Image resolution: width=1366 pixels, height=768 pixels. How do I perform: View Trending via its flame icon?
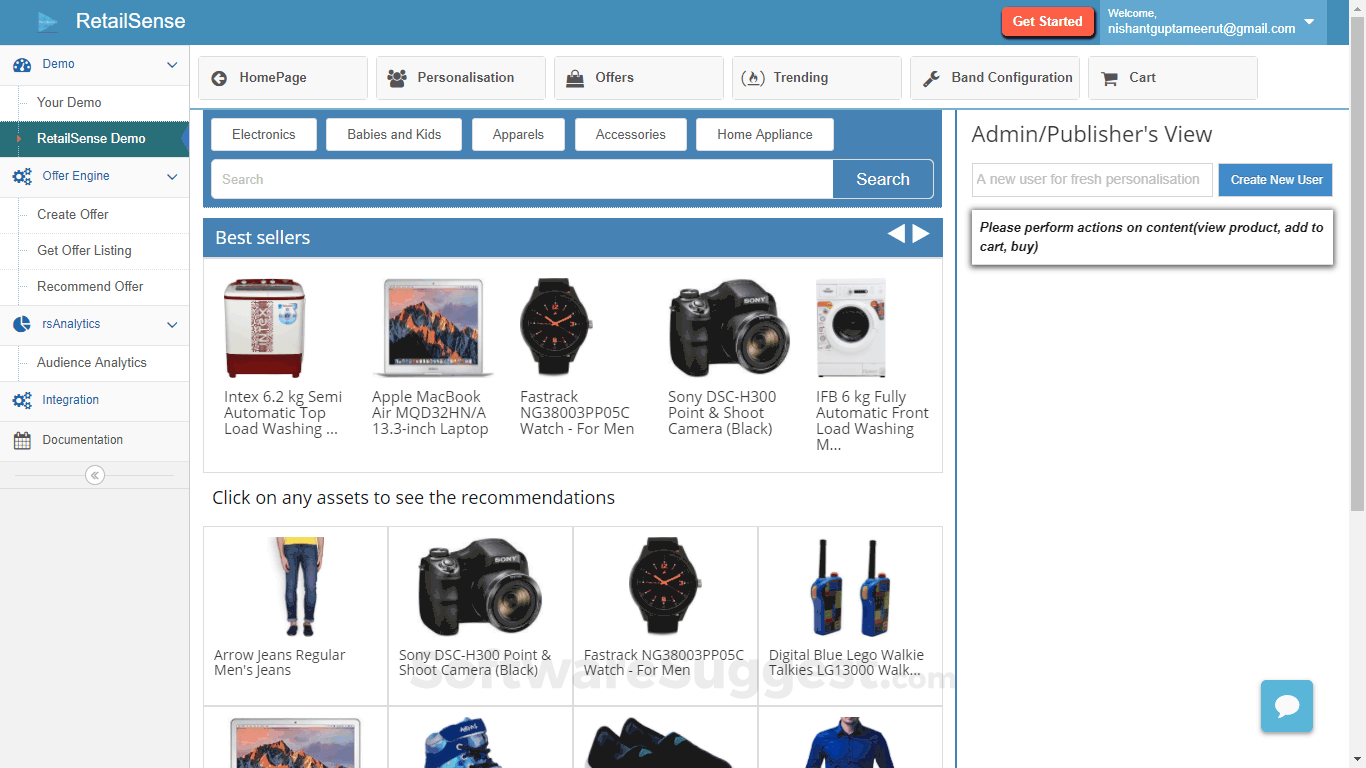753,77
